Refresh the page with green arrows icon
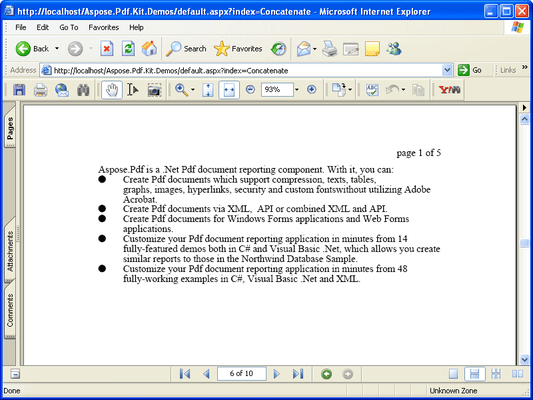 (128, 49)
